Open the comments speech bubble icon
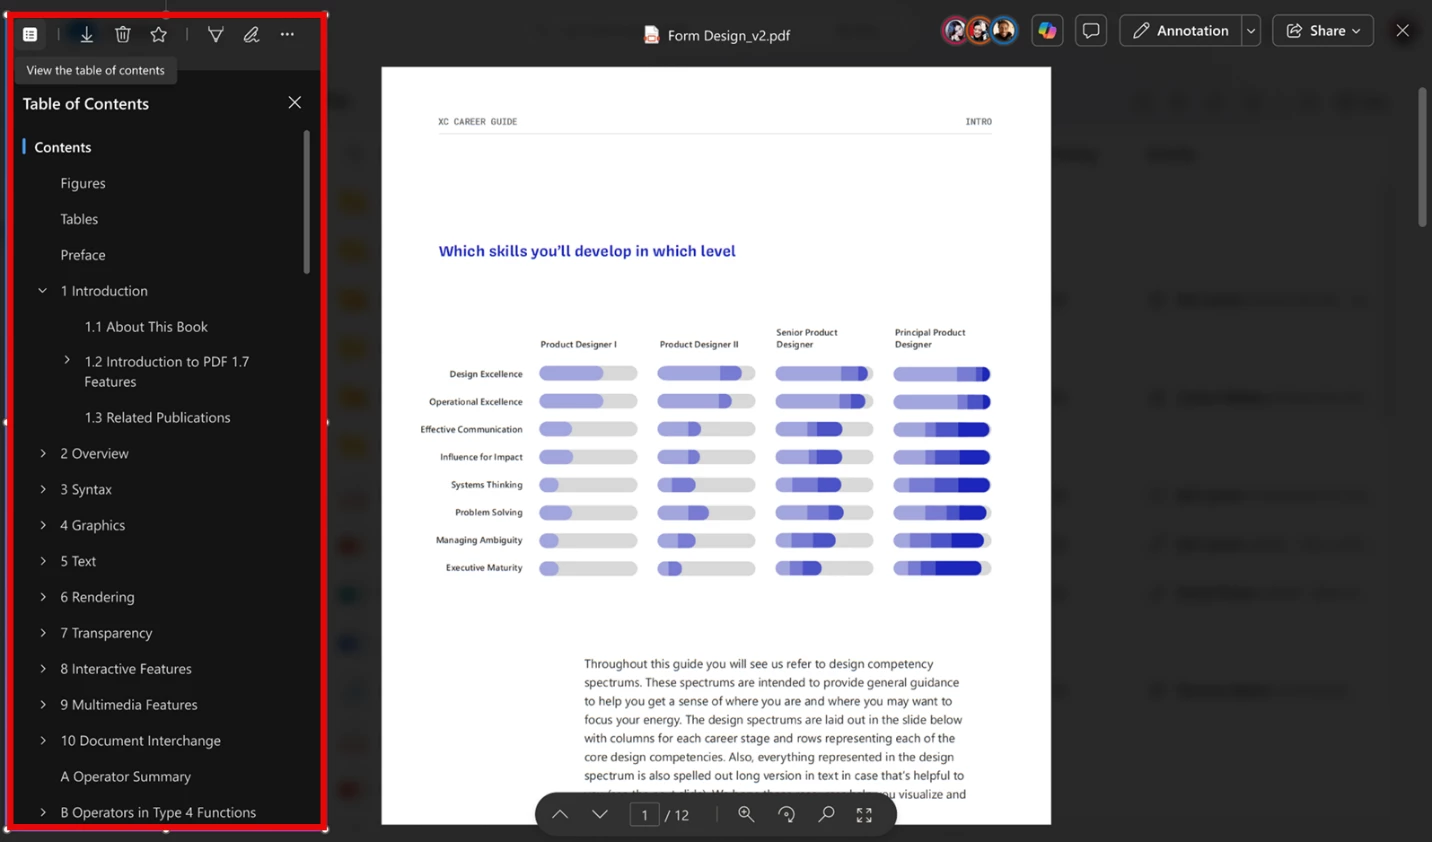 pyautogui.click(x=1091, y=31)
